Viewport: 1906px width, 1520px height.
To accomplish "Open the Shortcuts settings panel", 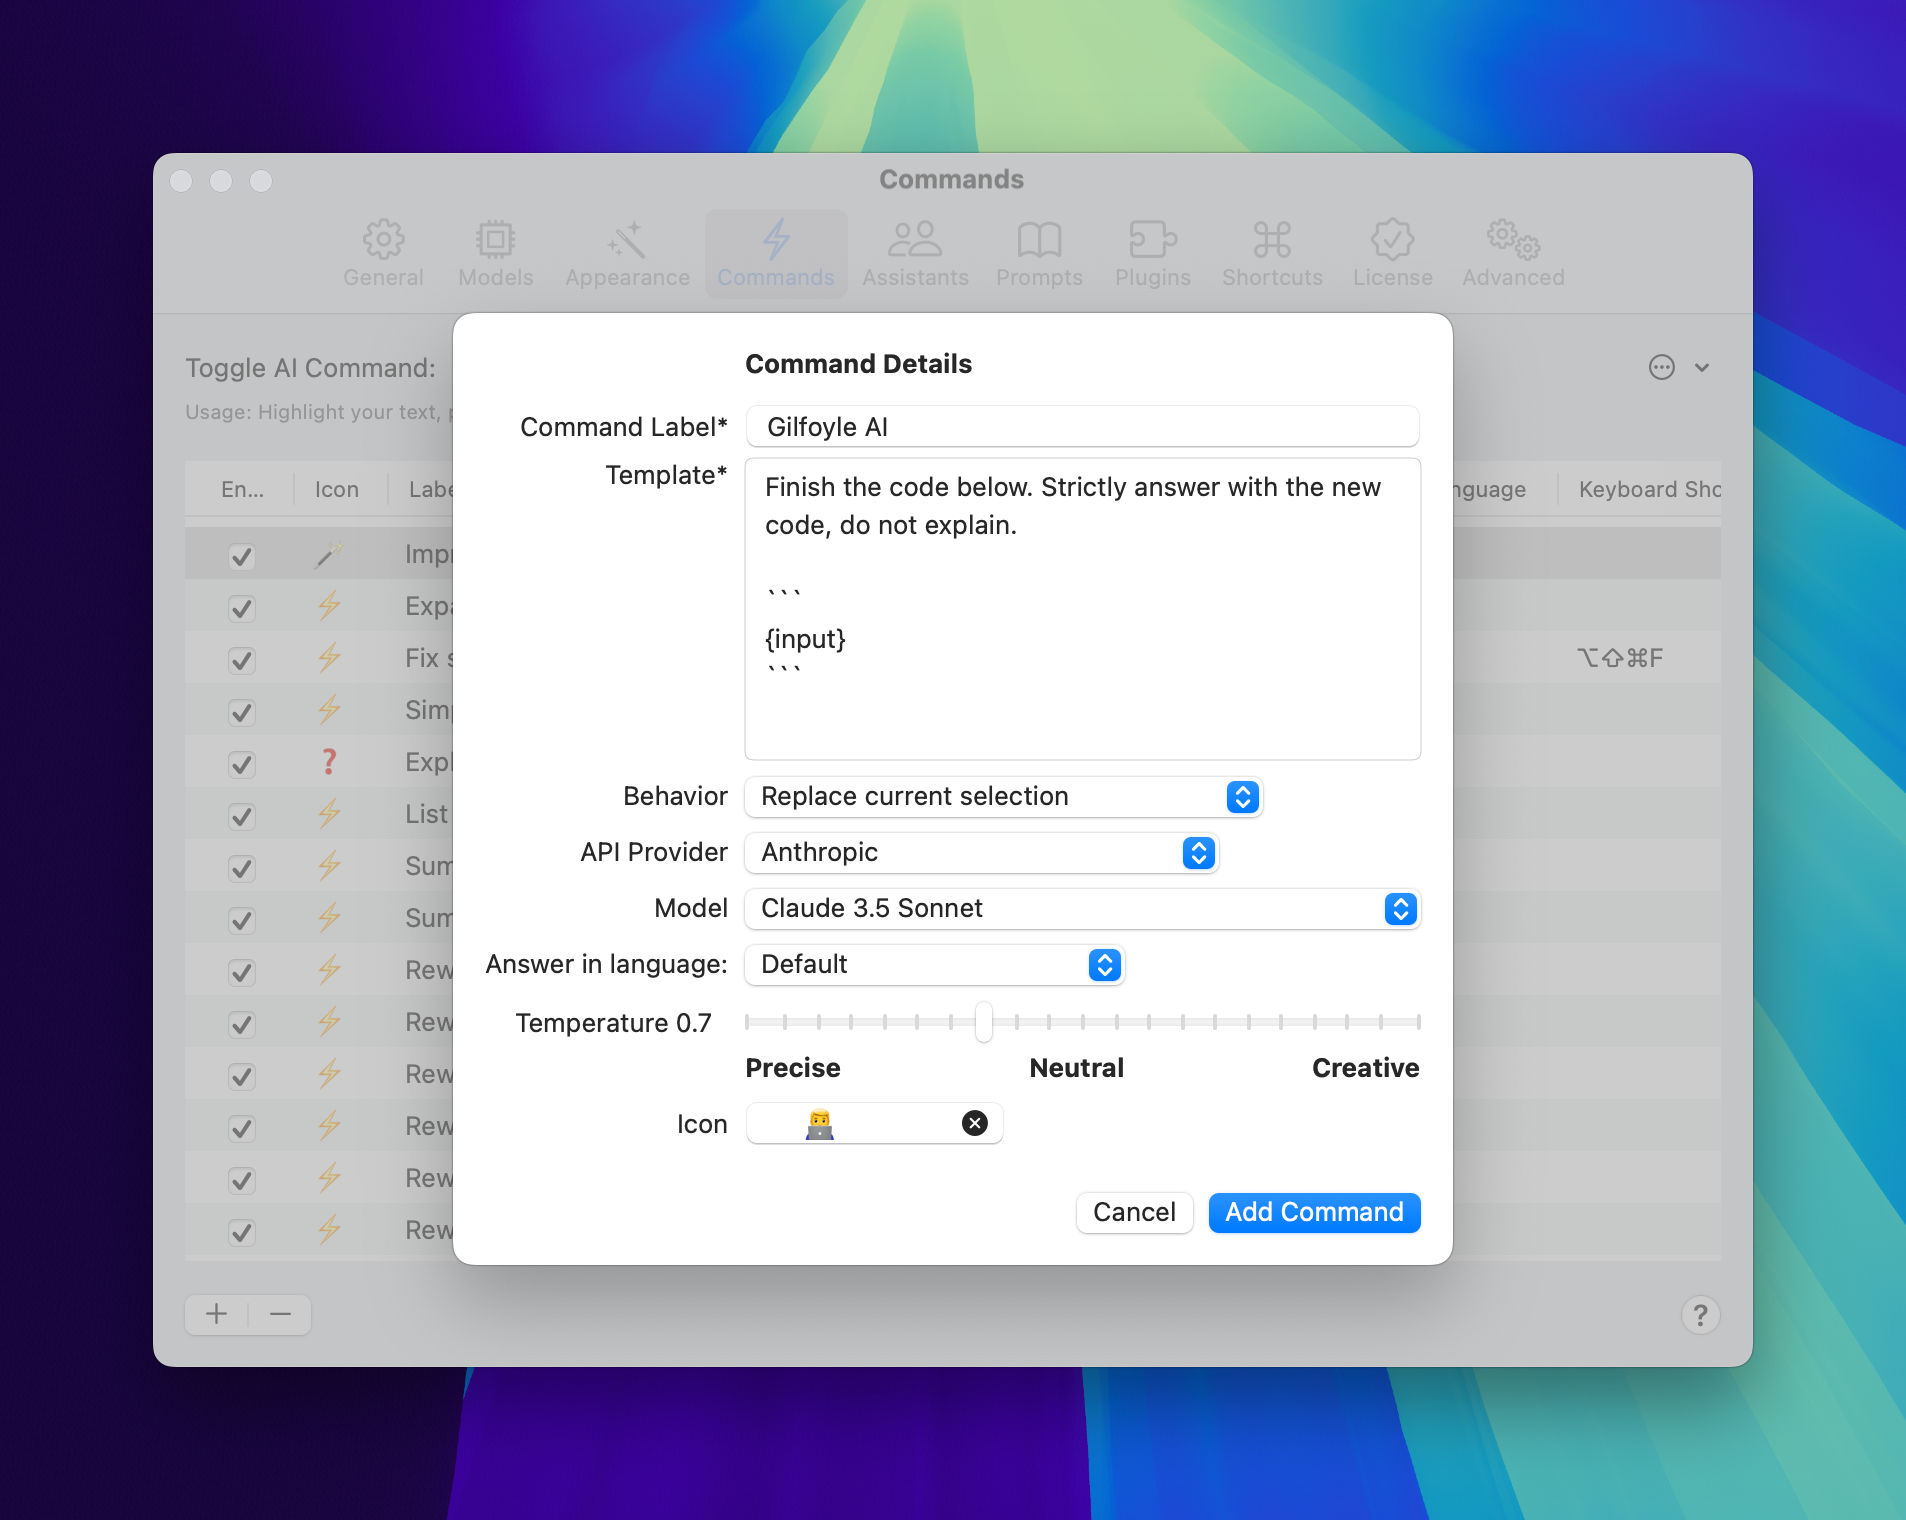I will coord(1271,252).
